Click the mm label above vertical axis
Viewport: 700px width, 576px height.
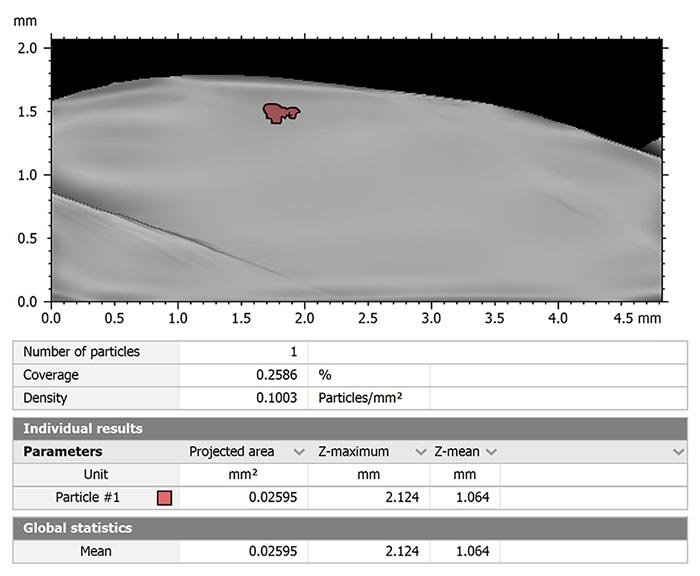tap(25, 21)
